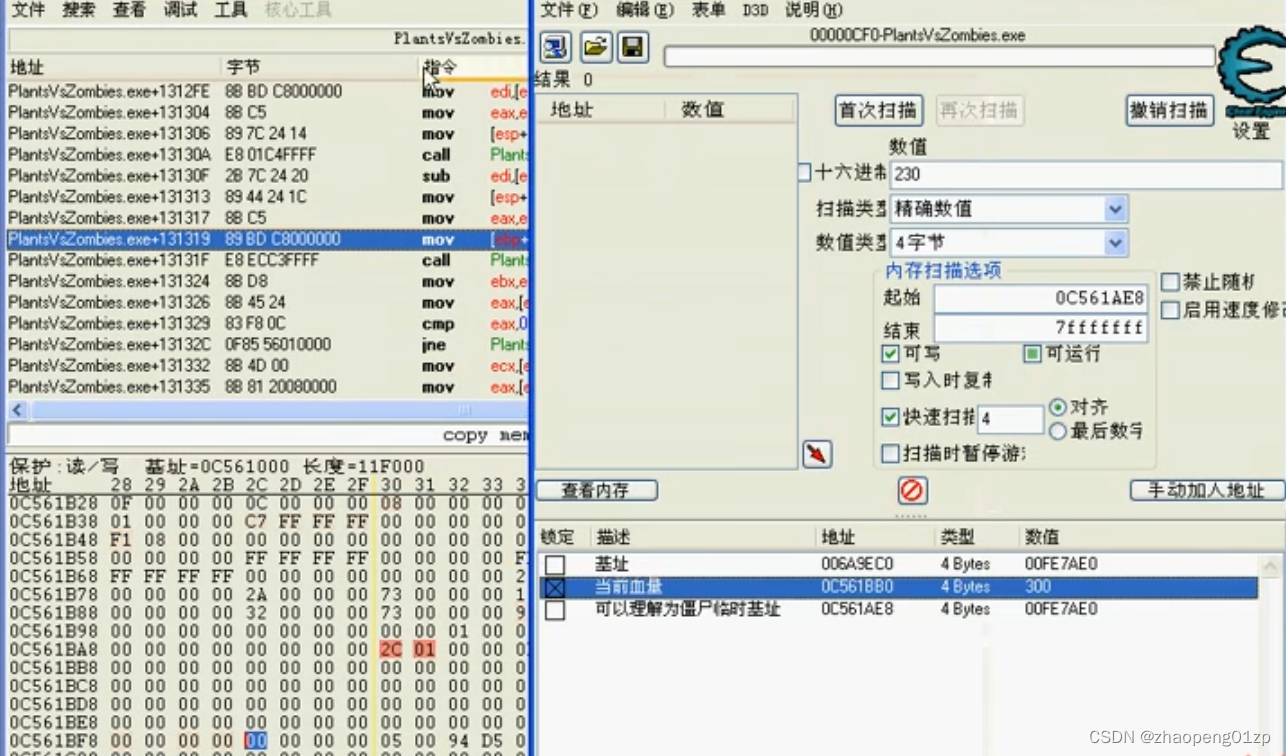The image size is (1286, 756).
Task: Click the scan progress bar
Action: (x=940, y=57)
